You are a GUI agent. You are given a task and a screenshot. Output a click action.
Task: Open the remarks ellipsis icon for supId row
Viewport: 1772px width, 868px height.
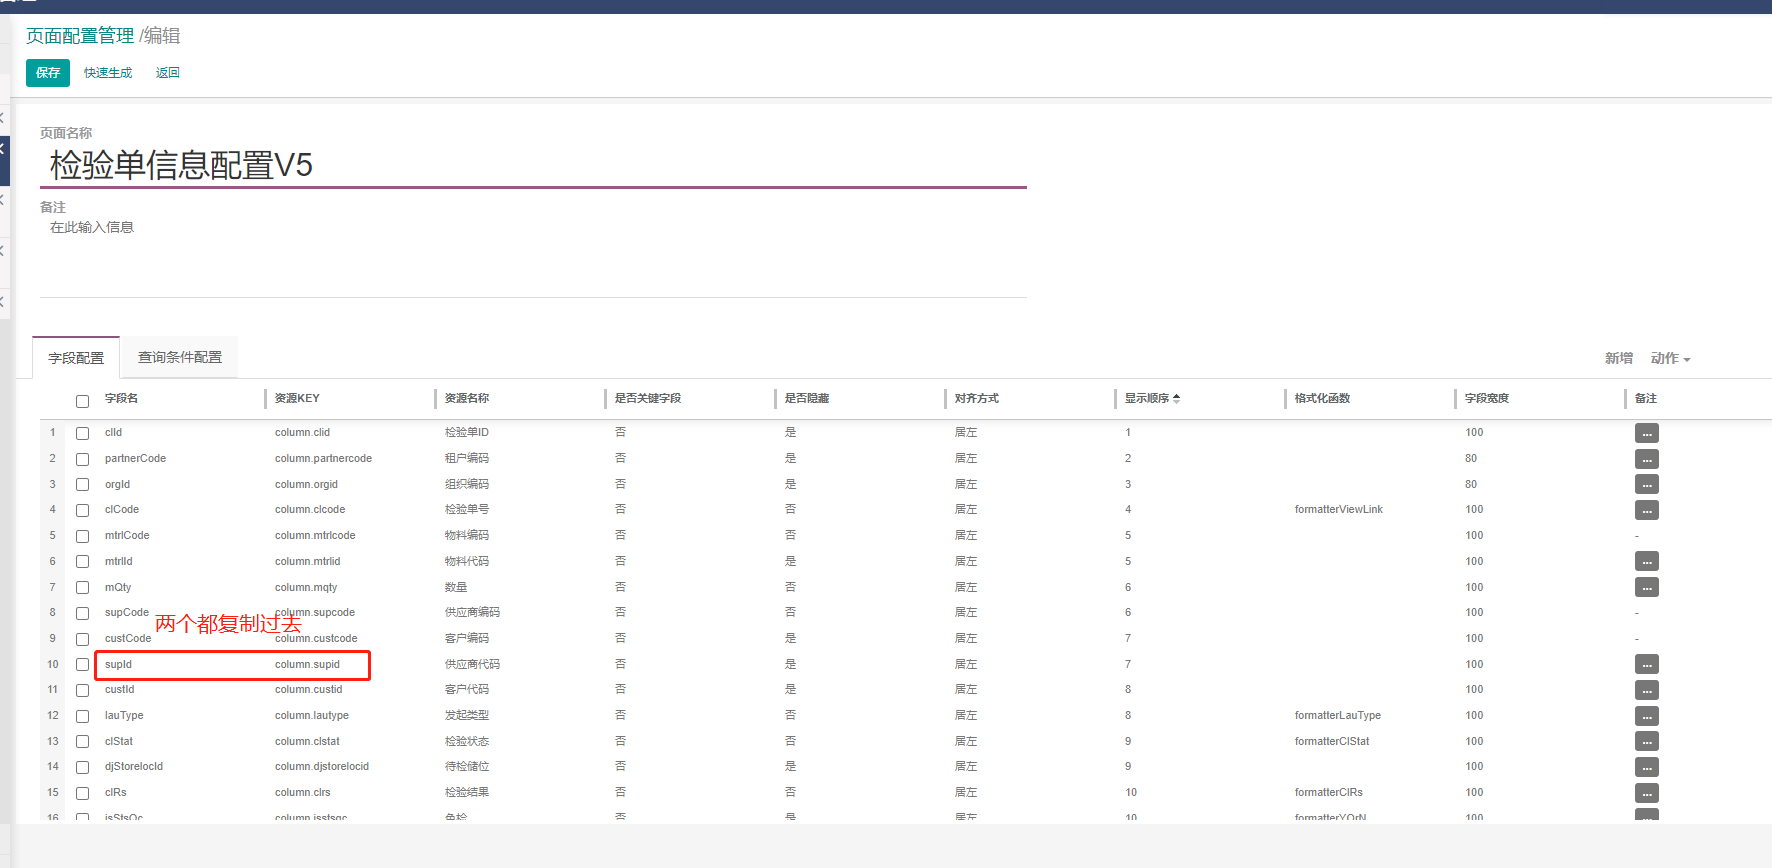pos(1647,664)
